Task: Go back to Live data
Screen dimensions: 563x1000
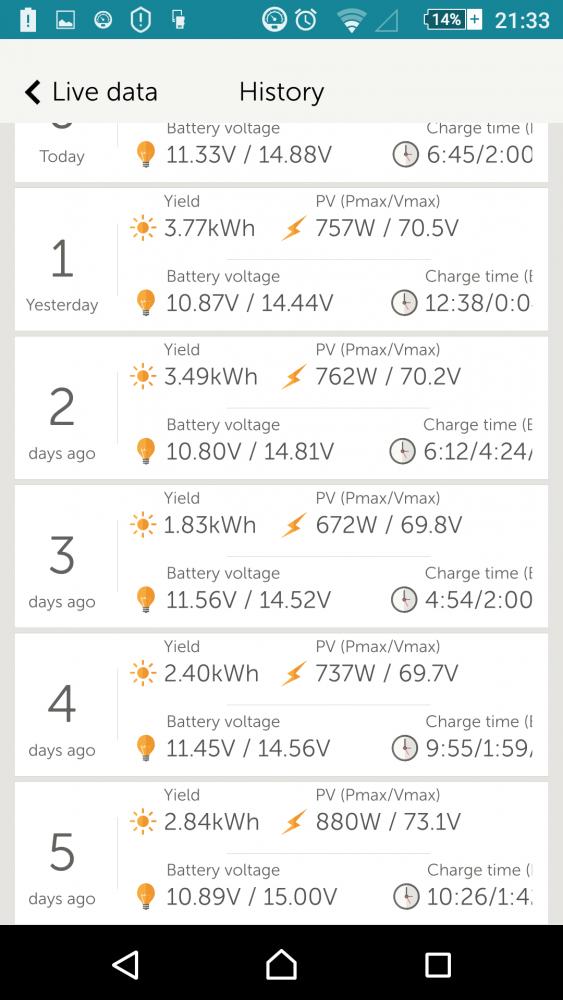Action: tap(91, 92)
